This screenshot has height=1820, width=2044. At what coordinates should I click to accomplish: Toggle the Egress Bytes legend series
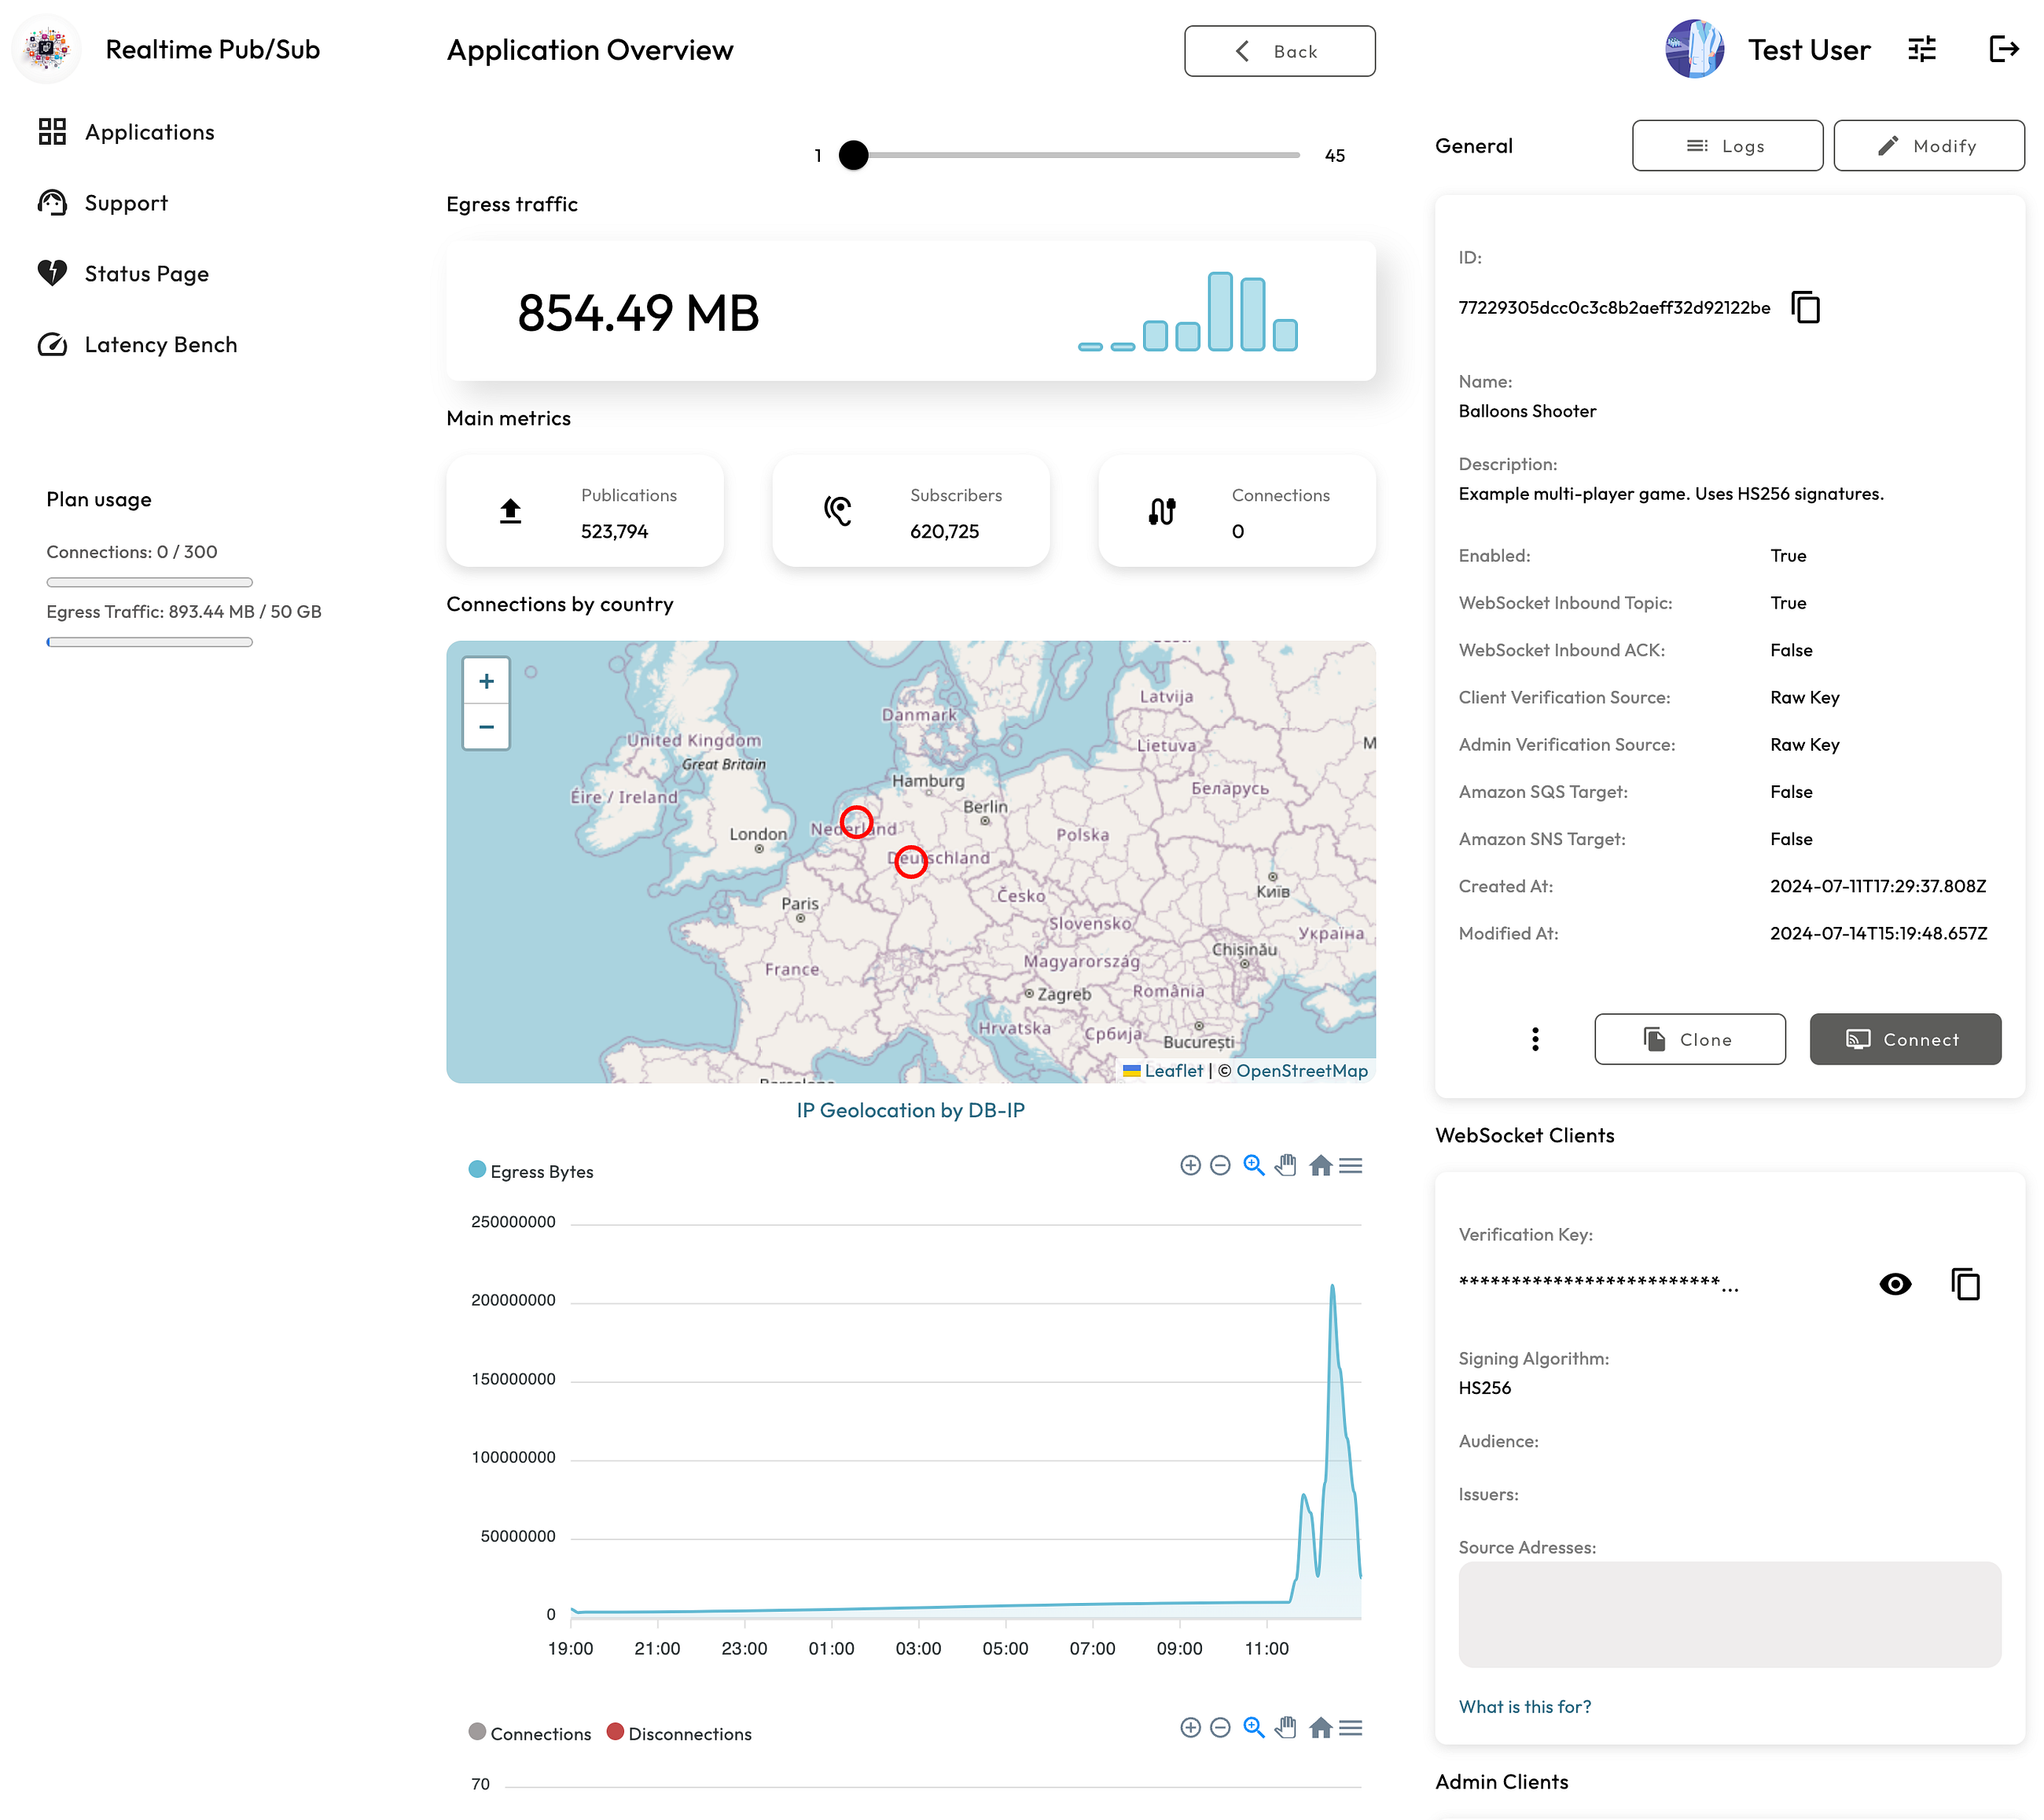click(x=531, y=1171)
